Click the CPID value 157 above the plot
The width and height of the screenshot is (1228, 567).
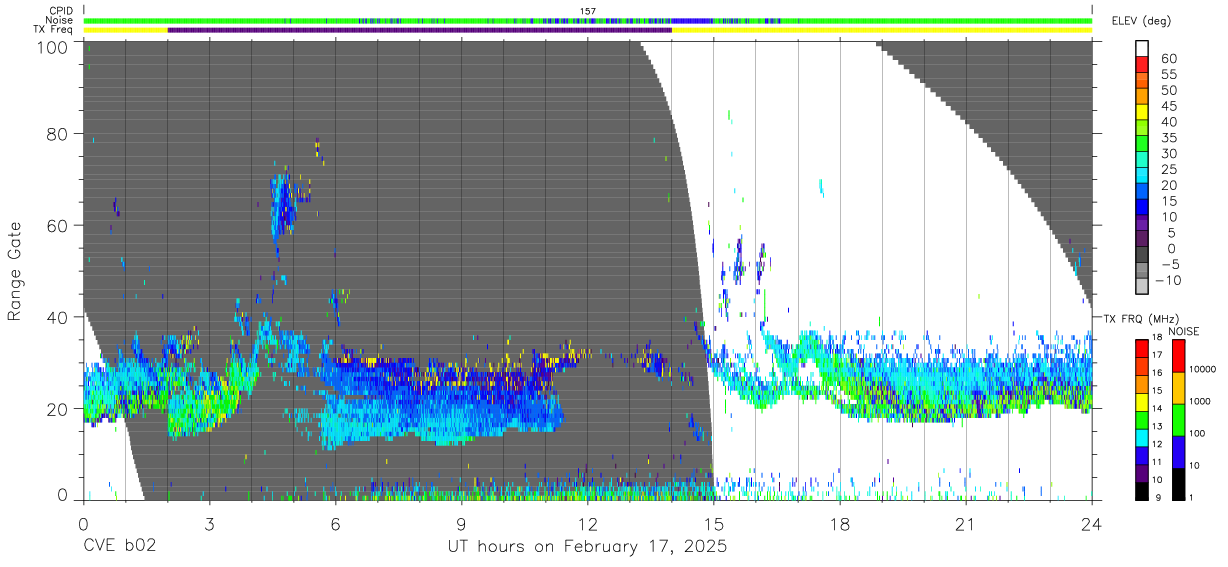tap(588, 11)
